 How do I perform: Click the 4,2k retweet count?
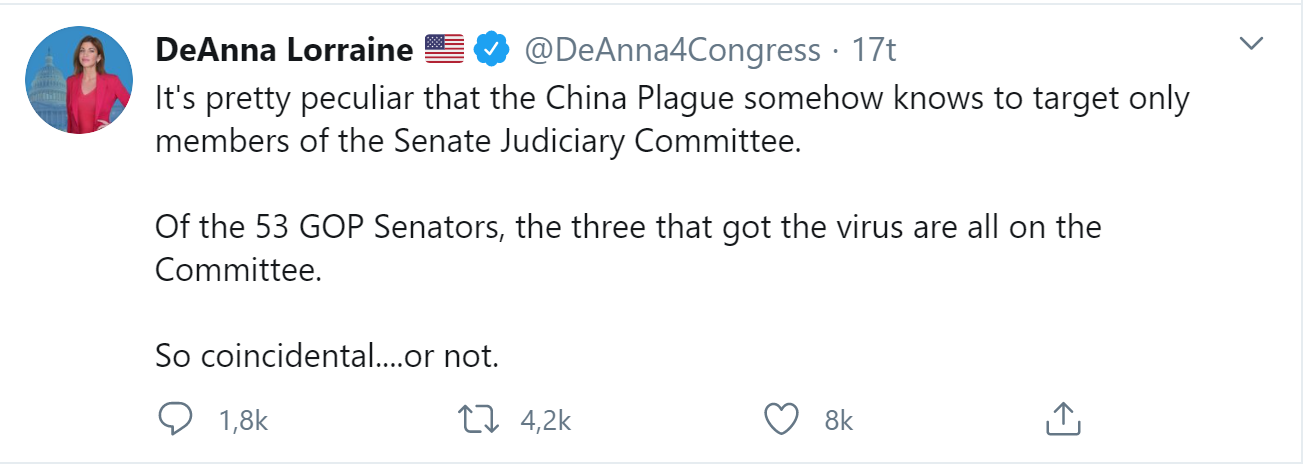(545, 421)
